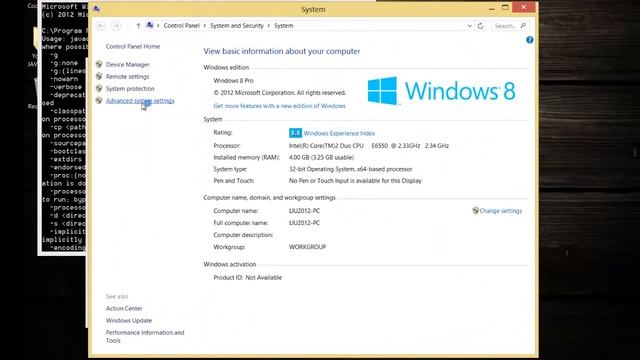Maximize the System window

(505, 8)
